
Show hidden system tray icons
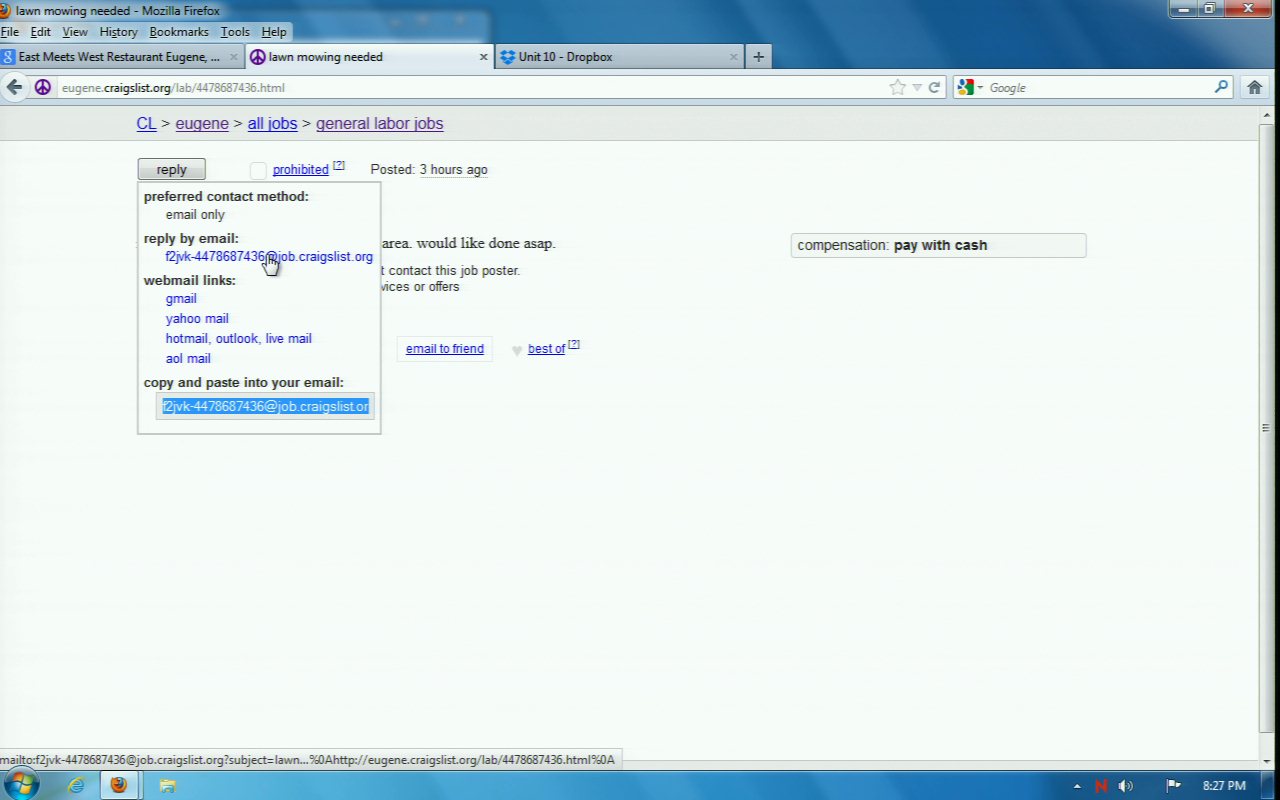[x=1077, y=786]
